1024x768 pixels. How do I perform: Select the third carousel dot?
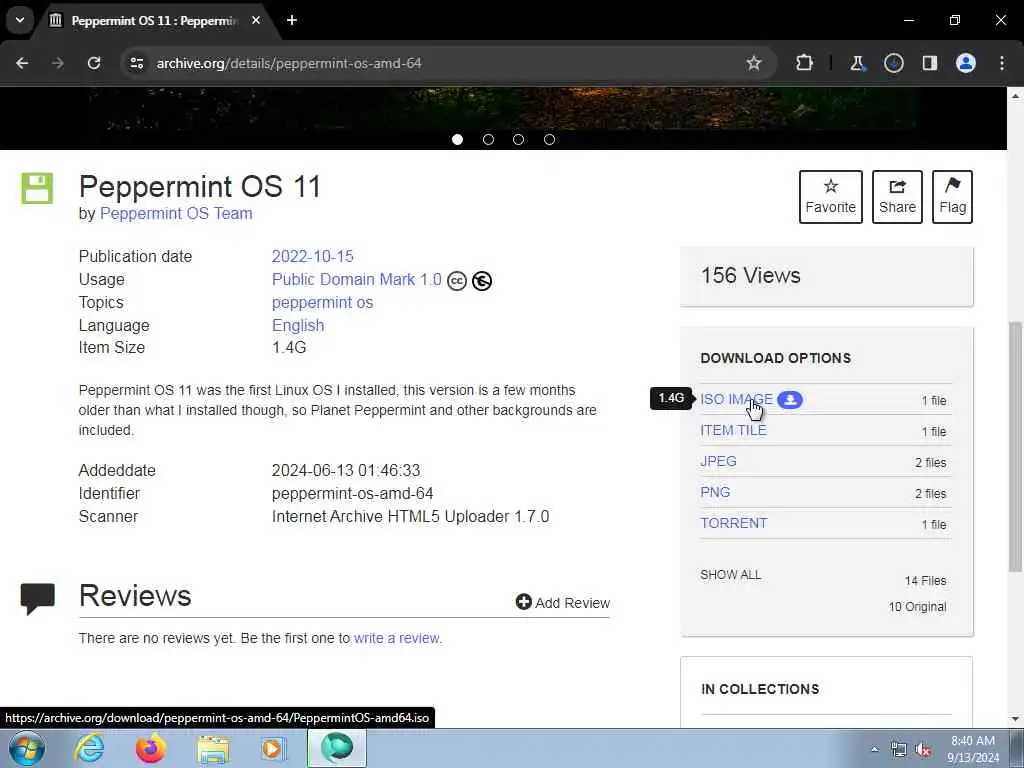[519, 139]
